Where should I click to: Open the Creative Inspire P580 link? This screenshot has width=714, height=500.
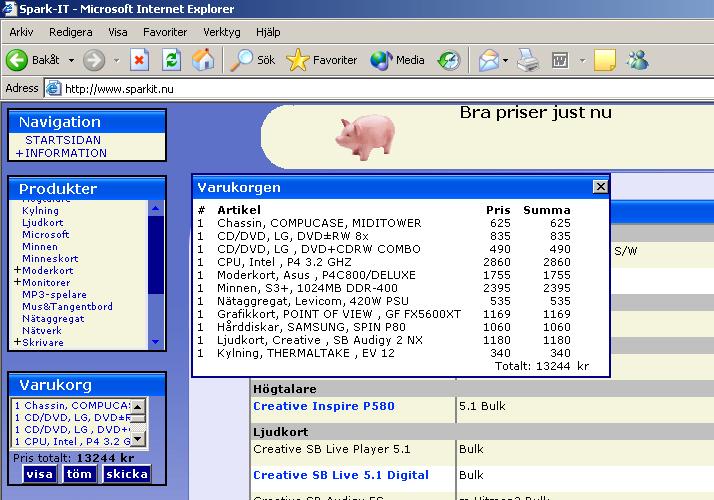tap(310, 406)
